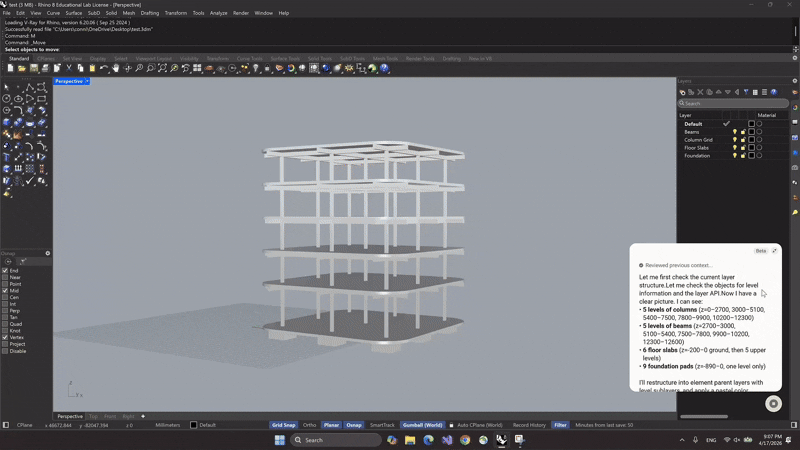Open the Layers panel gear options menu
The width and height of the screenshot is (800, 450).
tap(794, 81)
